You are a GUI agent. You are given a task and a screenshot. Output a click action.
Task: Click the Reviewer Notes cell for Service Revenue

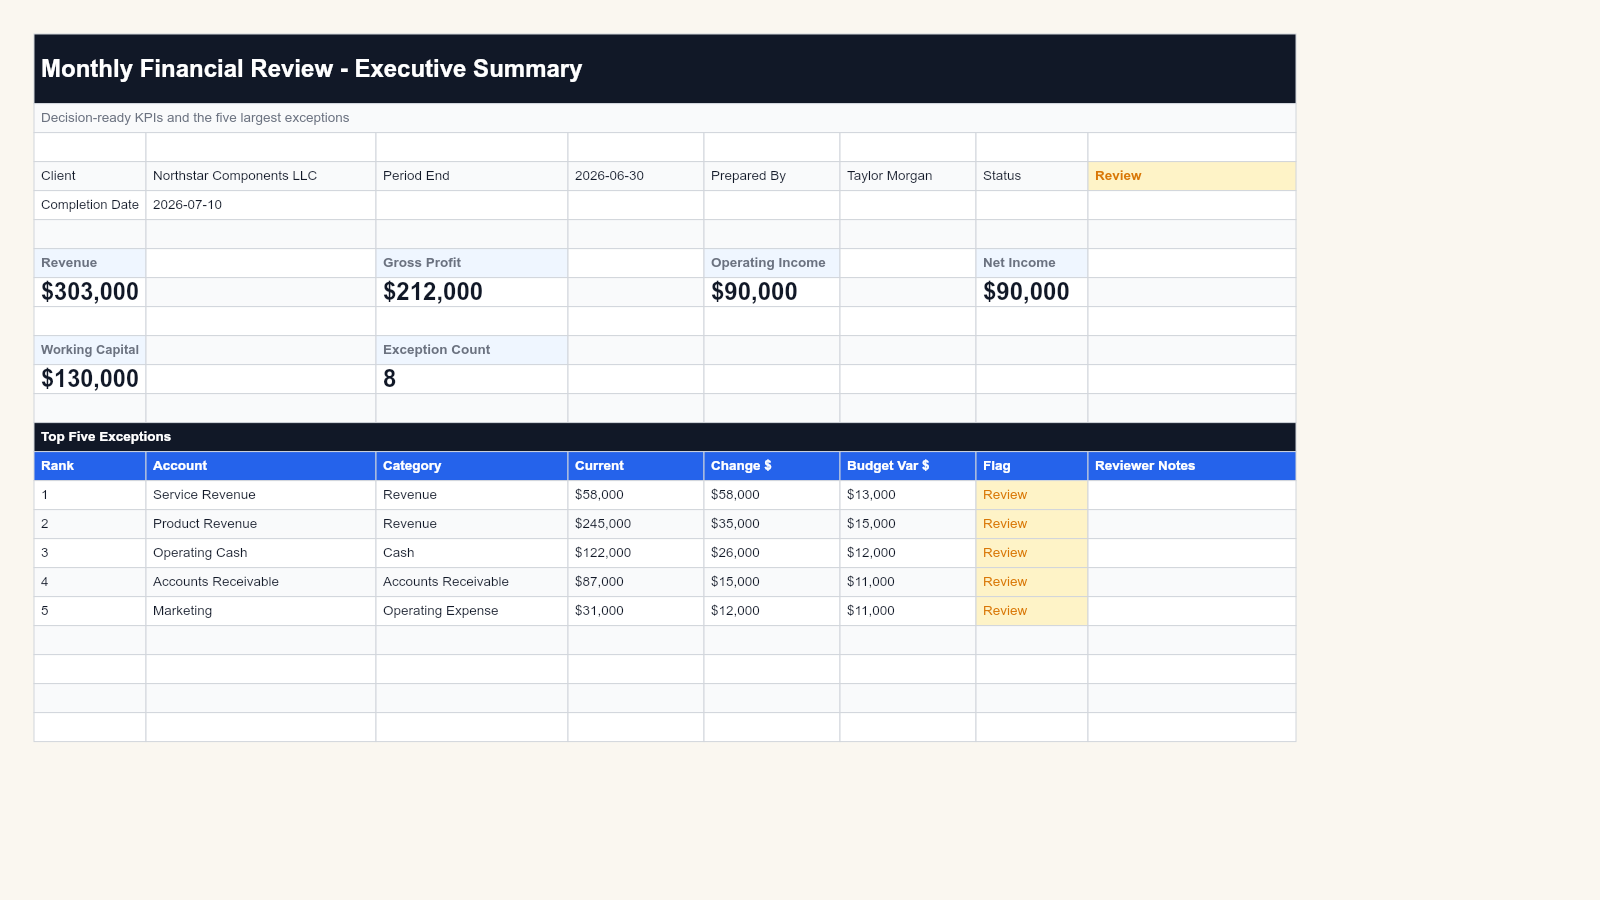[x=1192, y=495]
